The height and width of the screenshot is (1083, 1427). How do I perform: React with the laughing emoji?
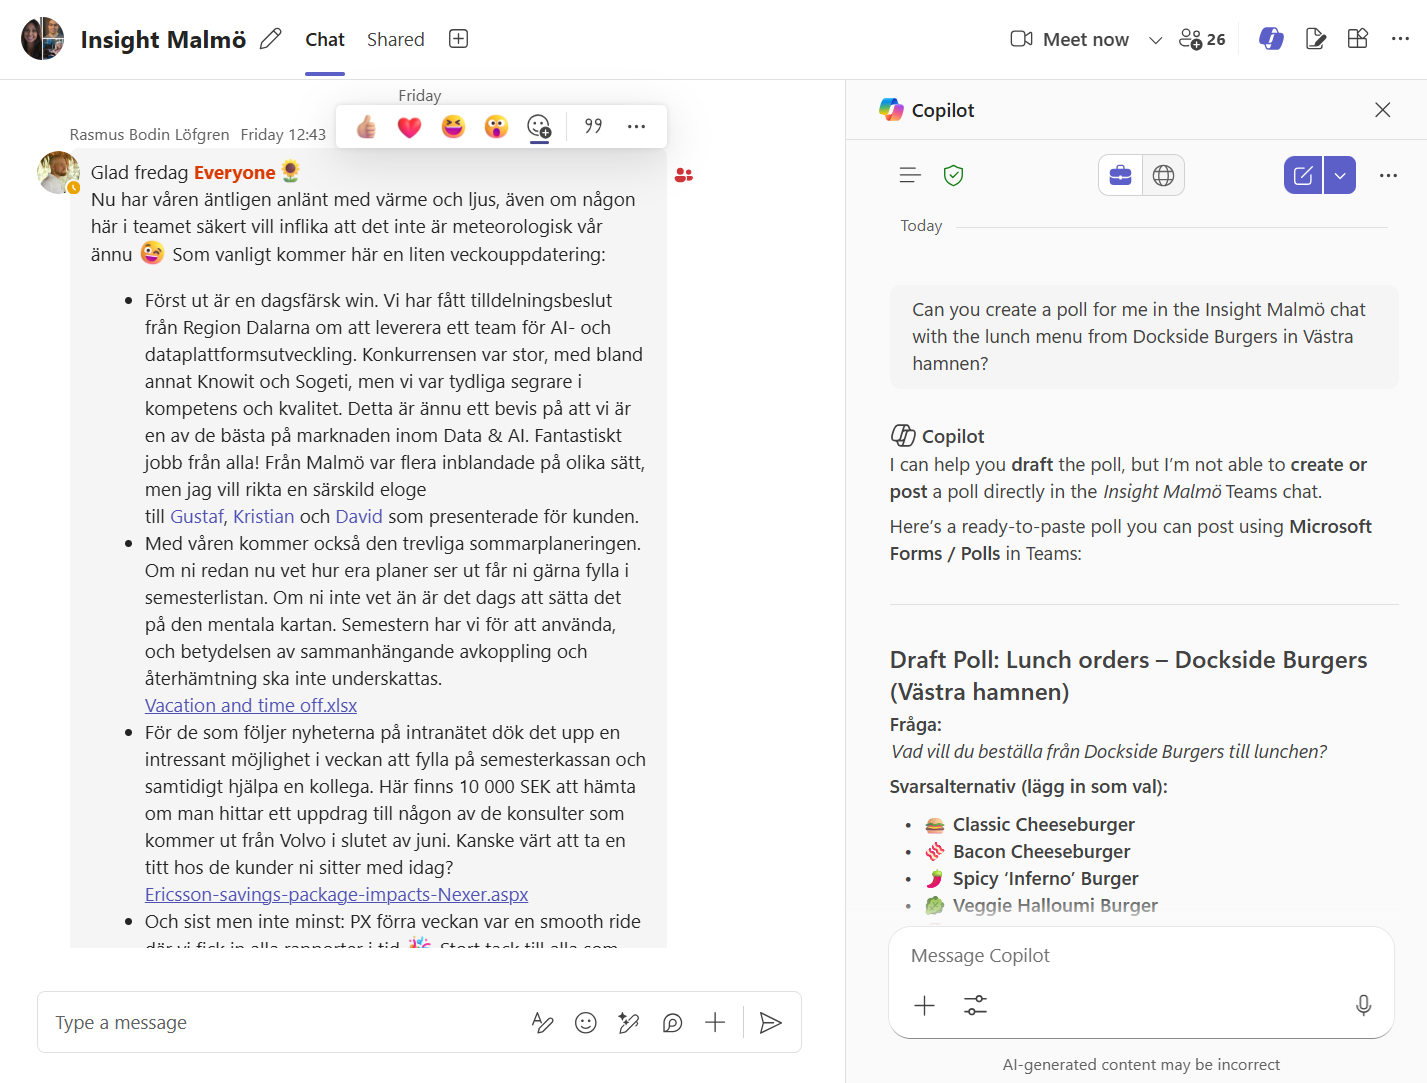453,127
